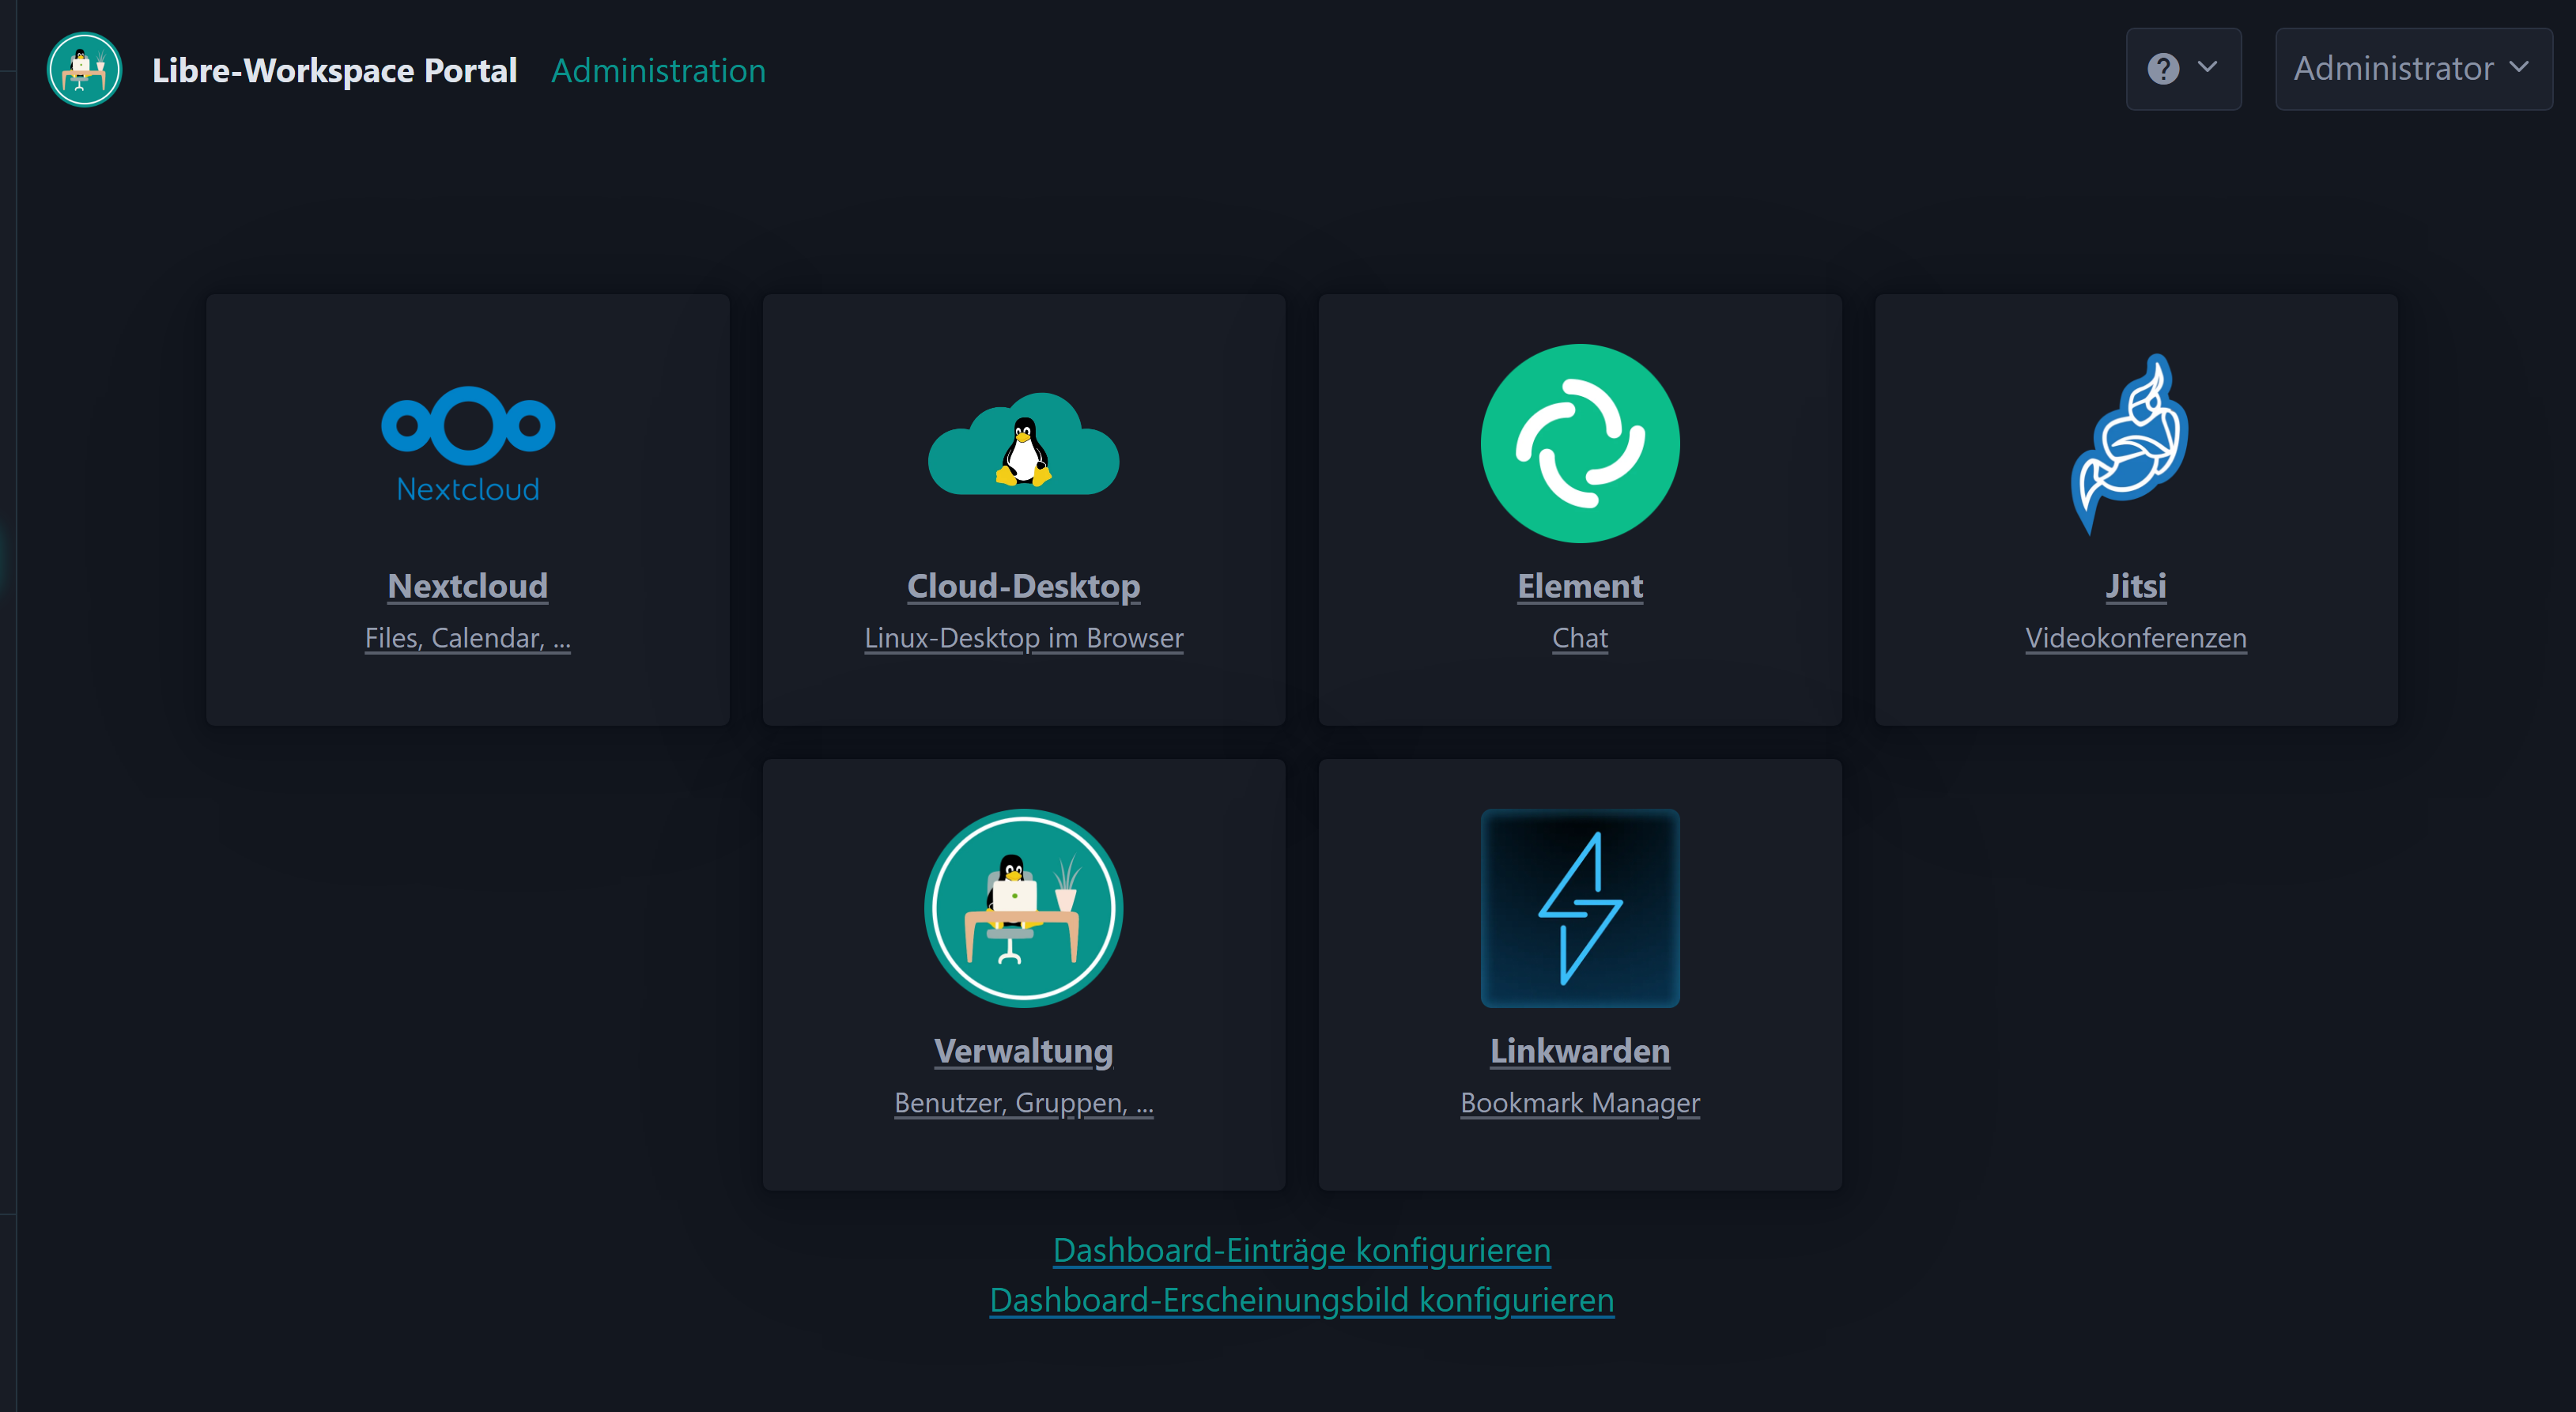This screenshot has height=1412, width=2576.
Task: Click the Linkwarden lightning bolt icon
Action: (1580, 908)
